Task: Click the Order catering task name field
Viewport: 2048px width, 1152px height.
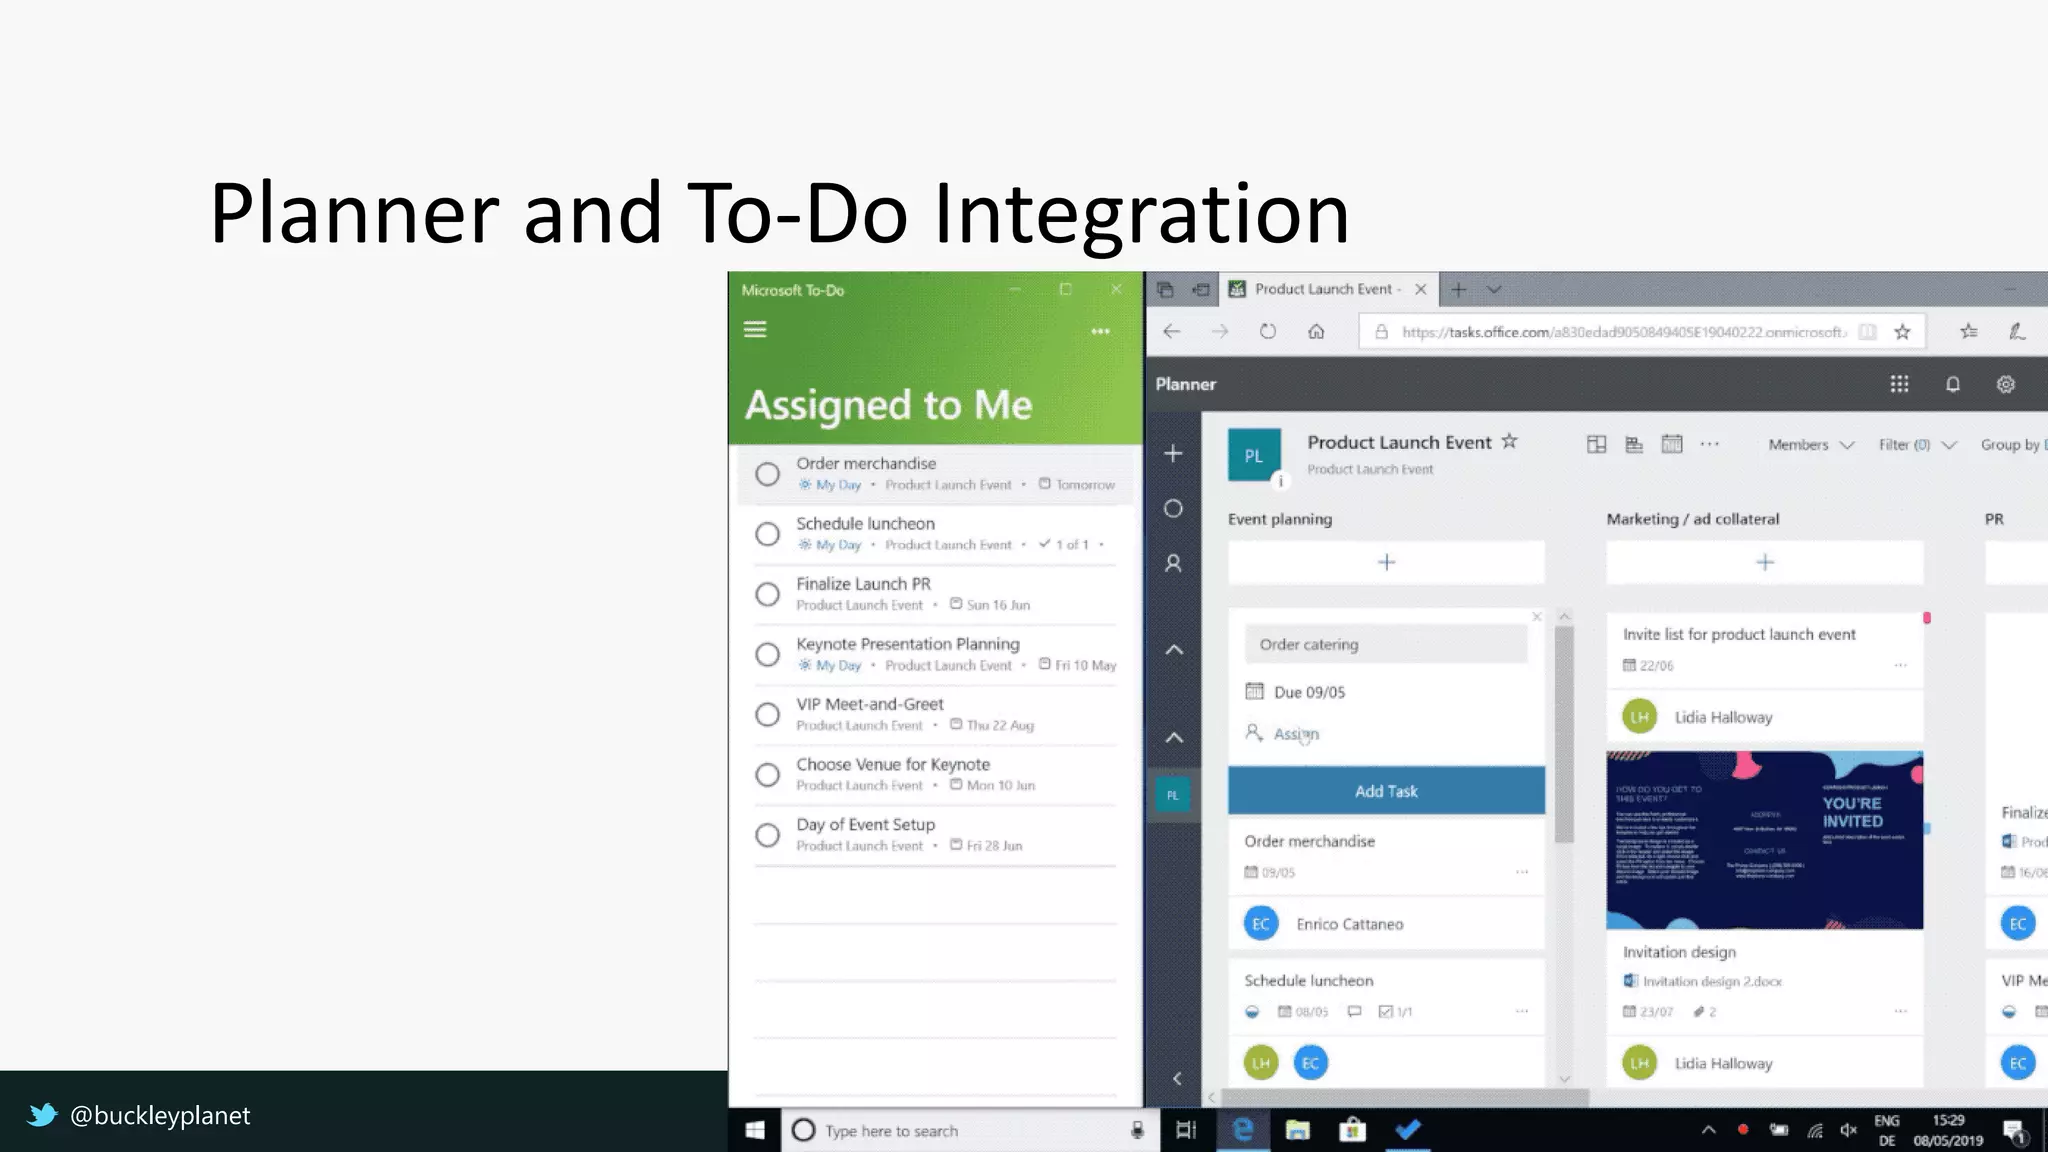Action: (x=1386, y=644)
